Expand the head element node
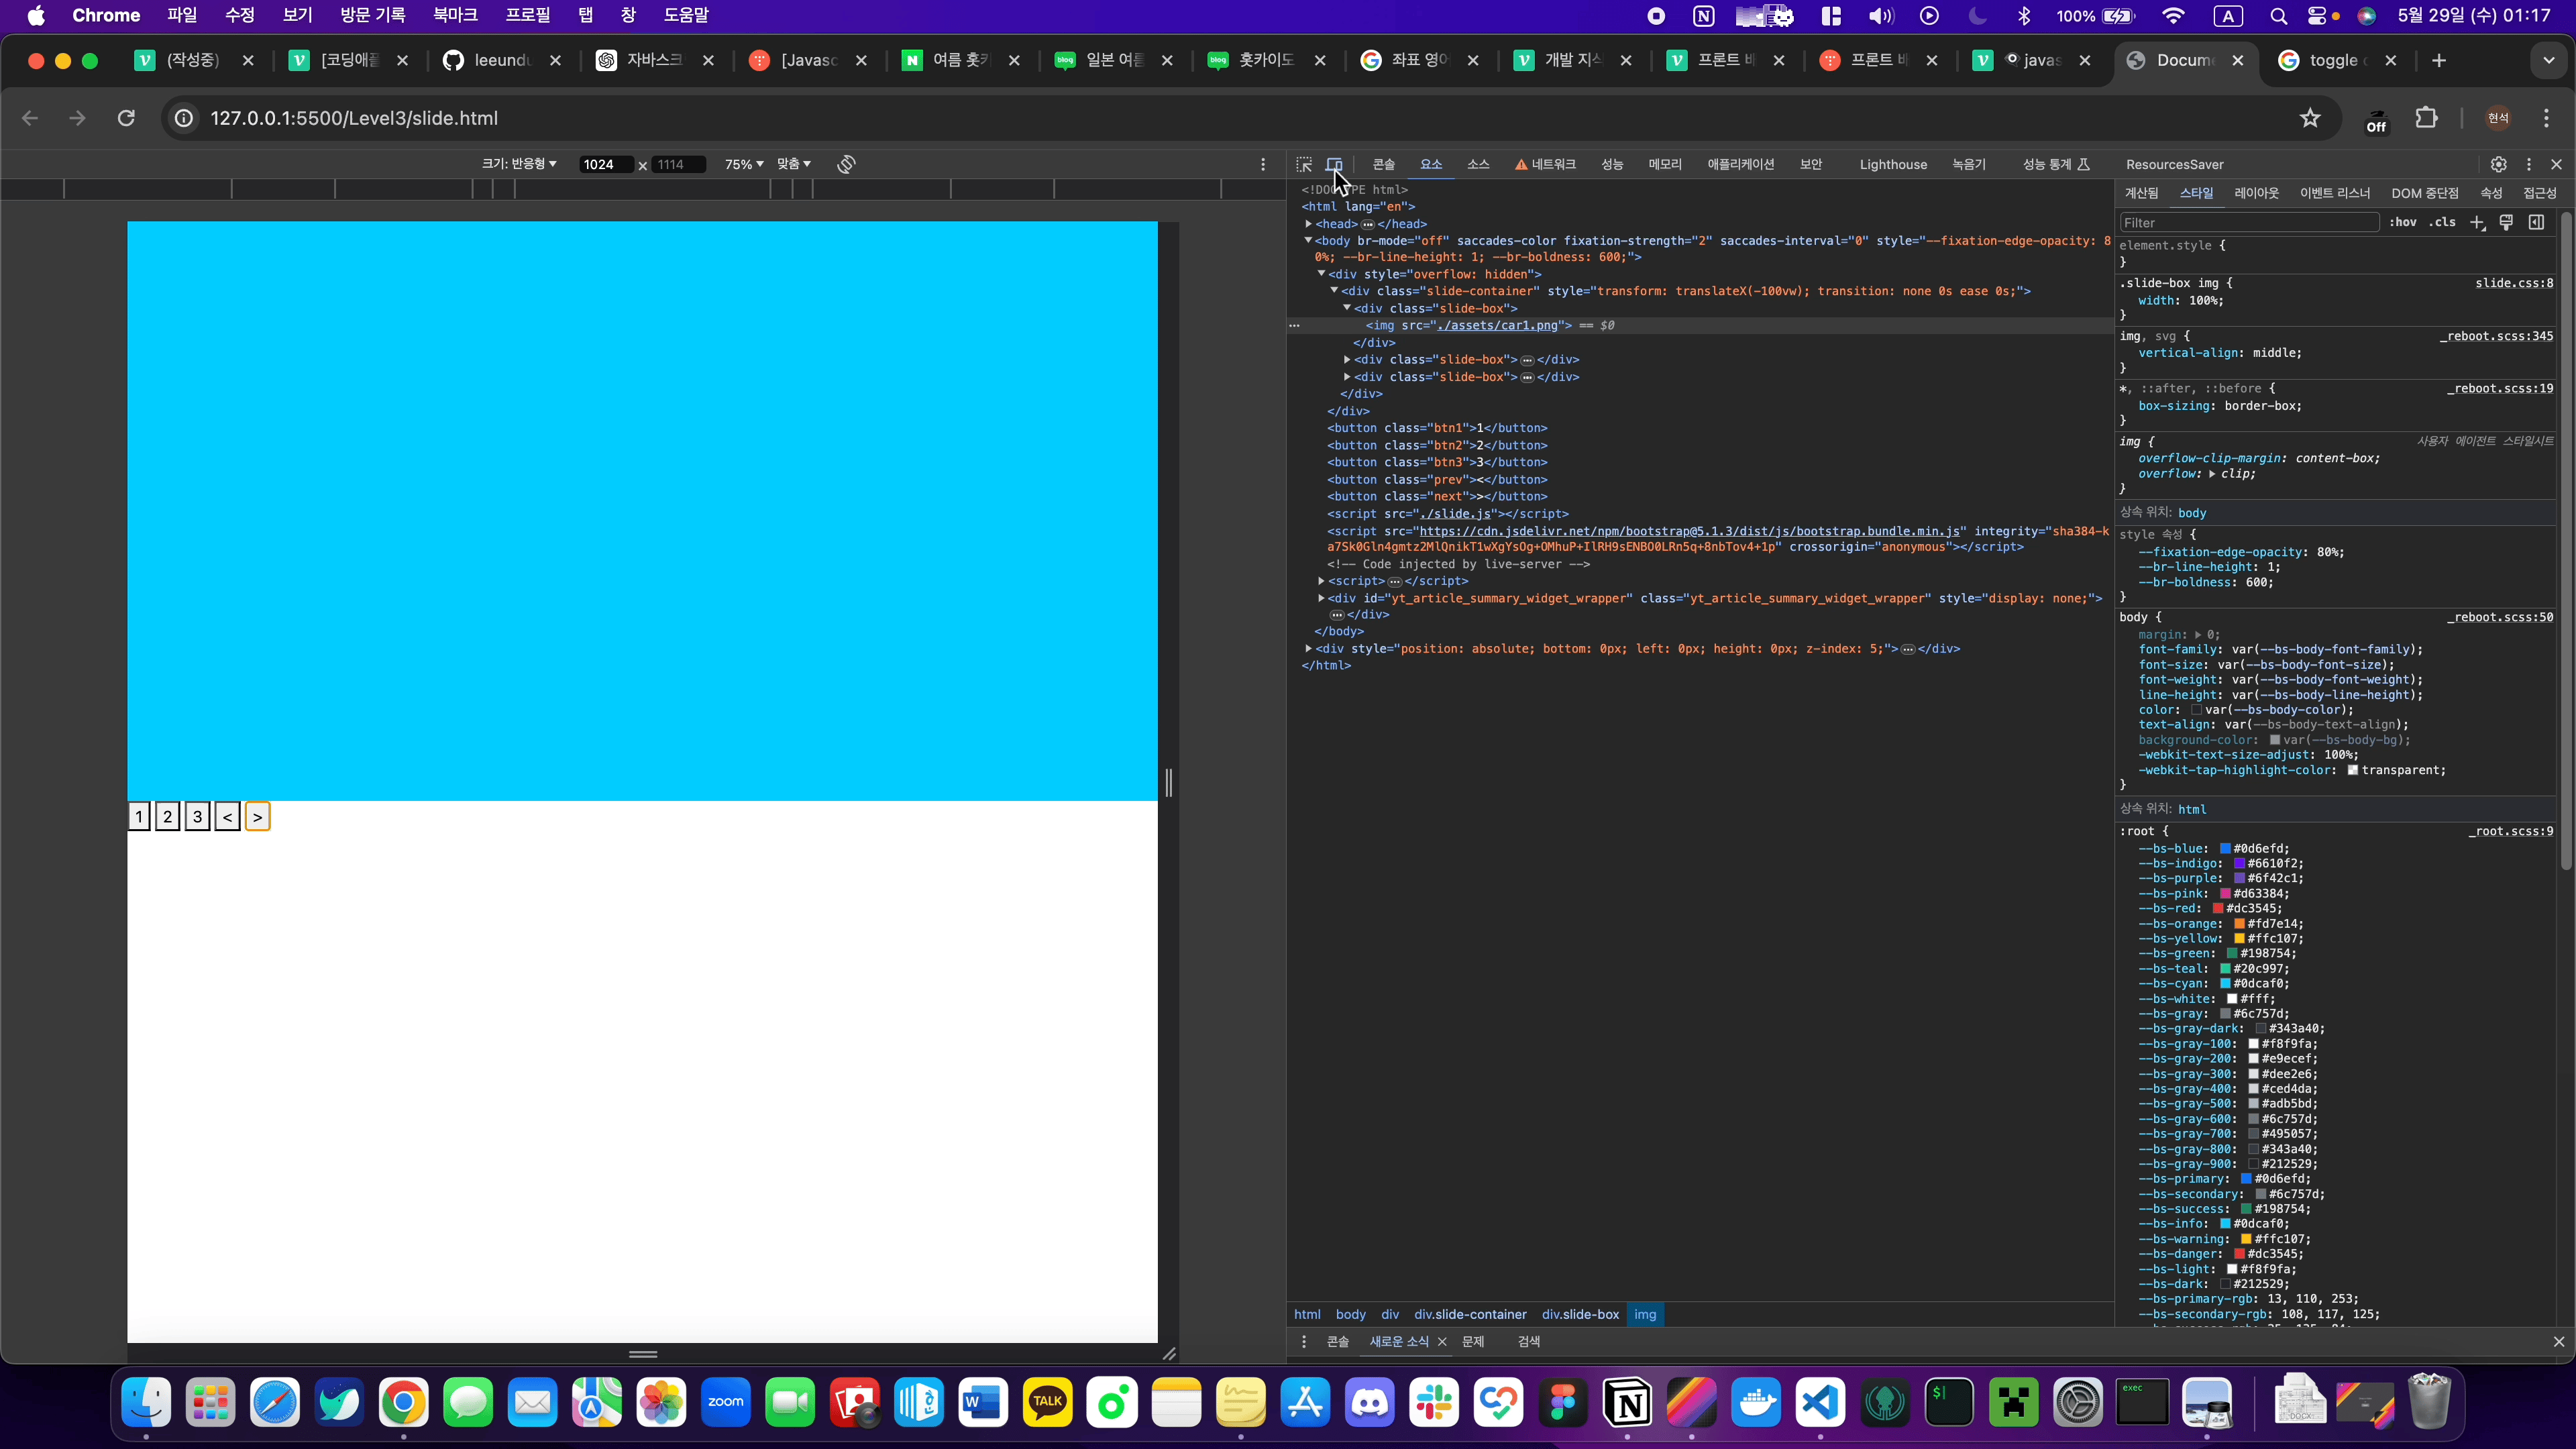Image resolution: width=2576 pixels, height=1449 pixels. 1308,224
